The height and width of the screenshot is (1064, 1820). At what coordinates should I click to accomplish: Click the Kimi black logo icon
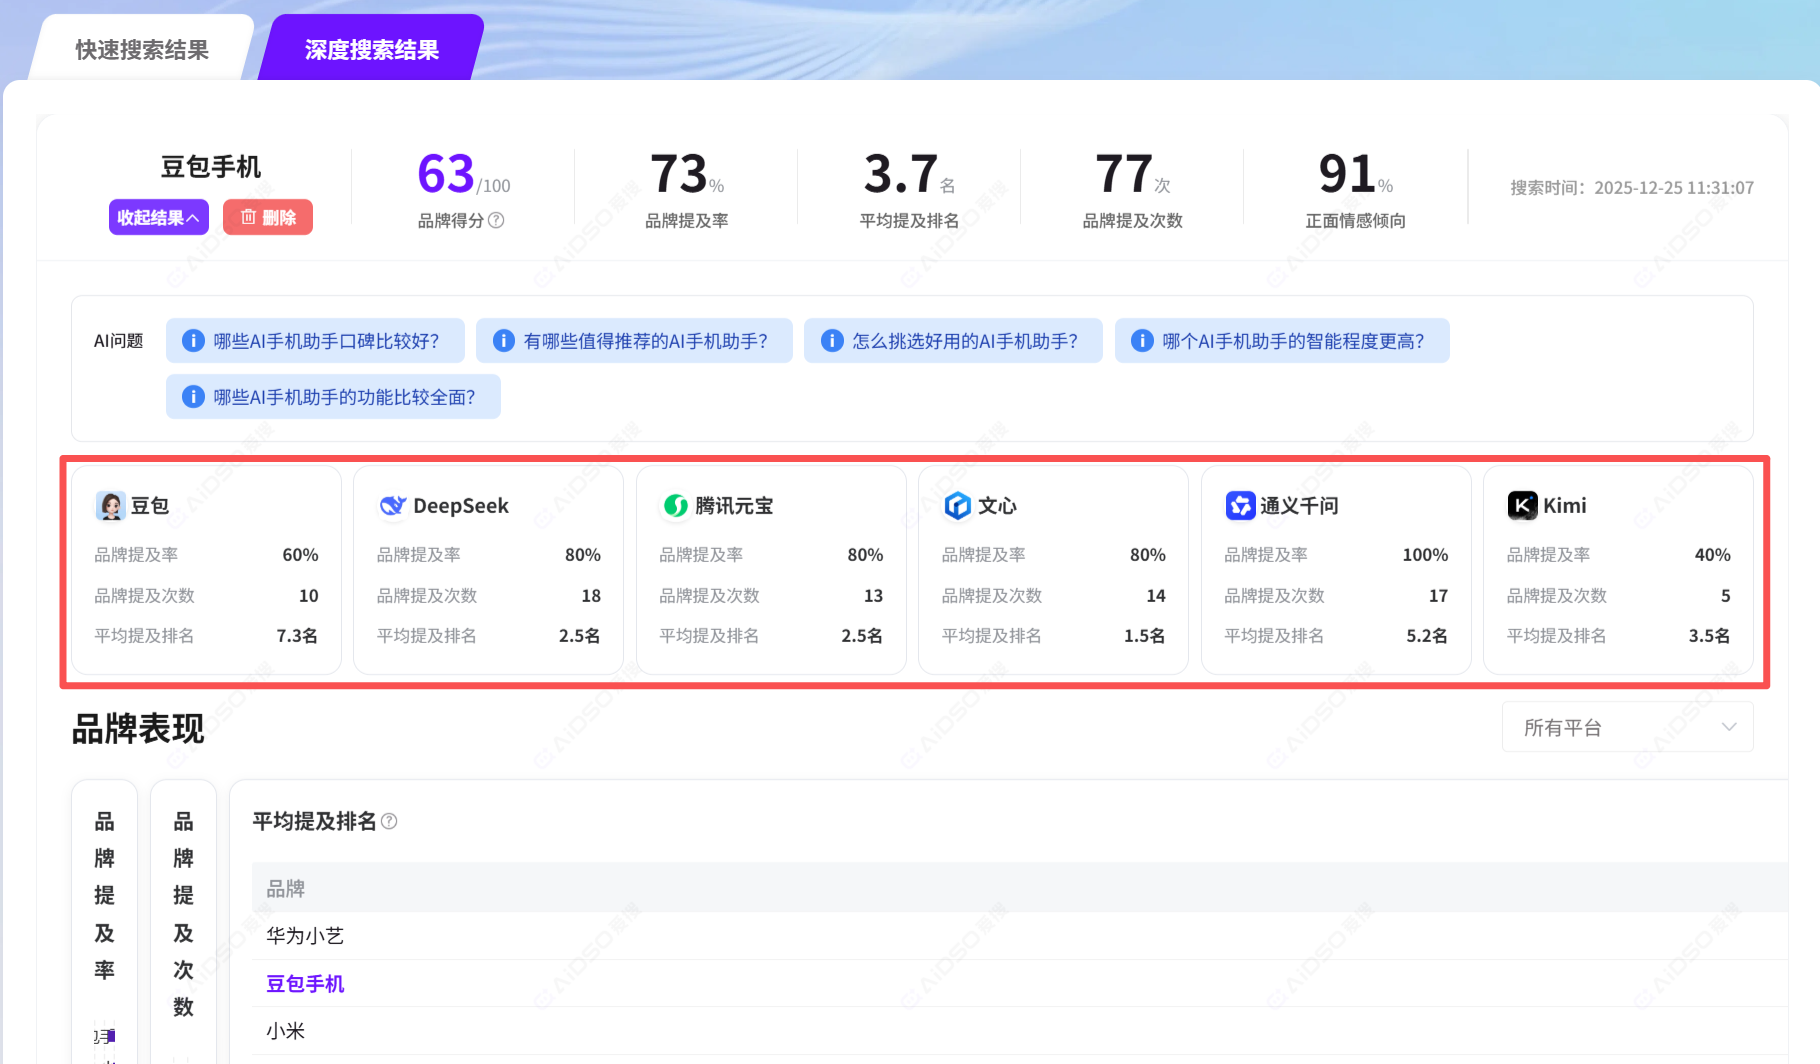1522,506
